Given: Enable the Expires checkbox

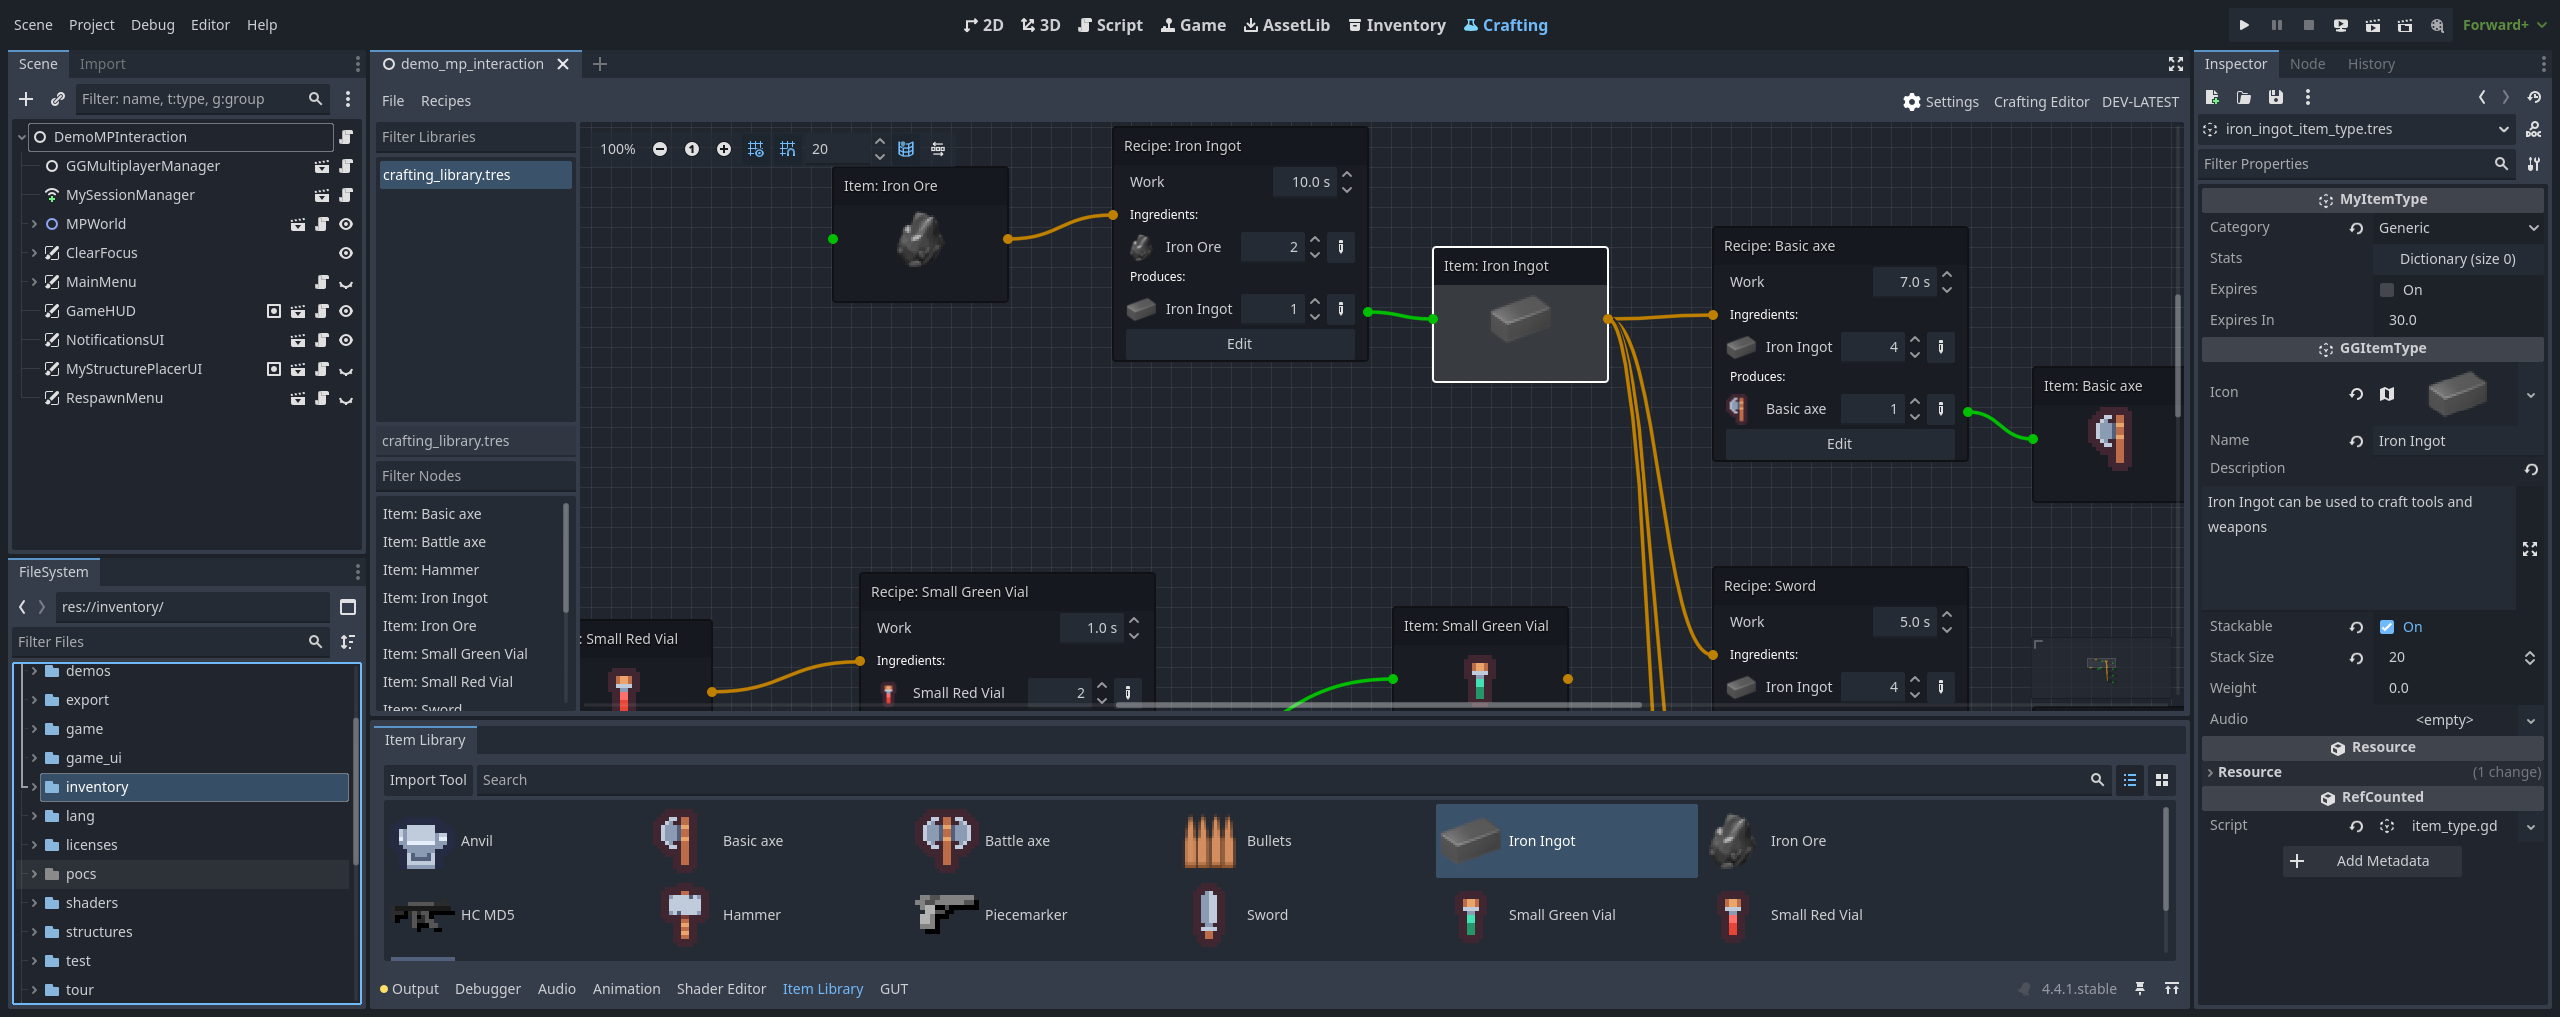Looking at the screenshot, I should 2387,290.
